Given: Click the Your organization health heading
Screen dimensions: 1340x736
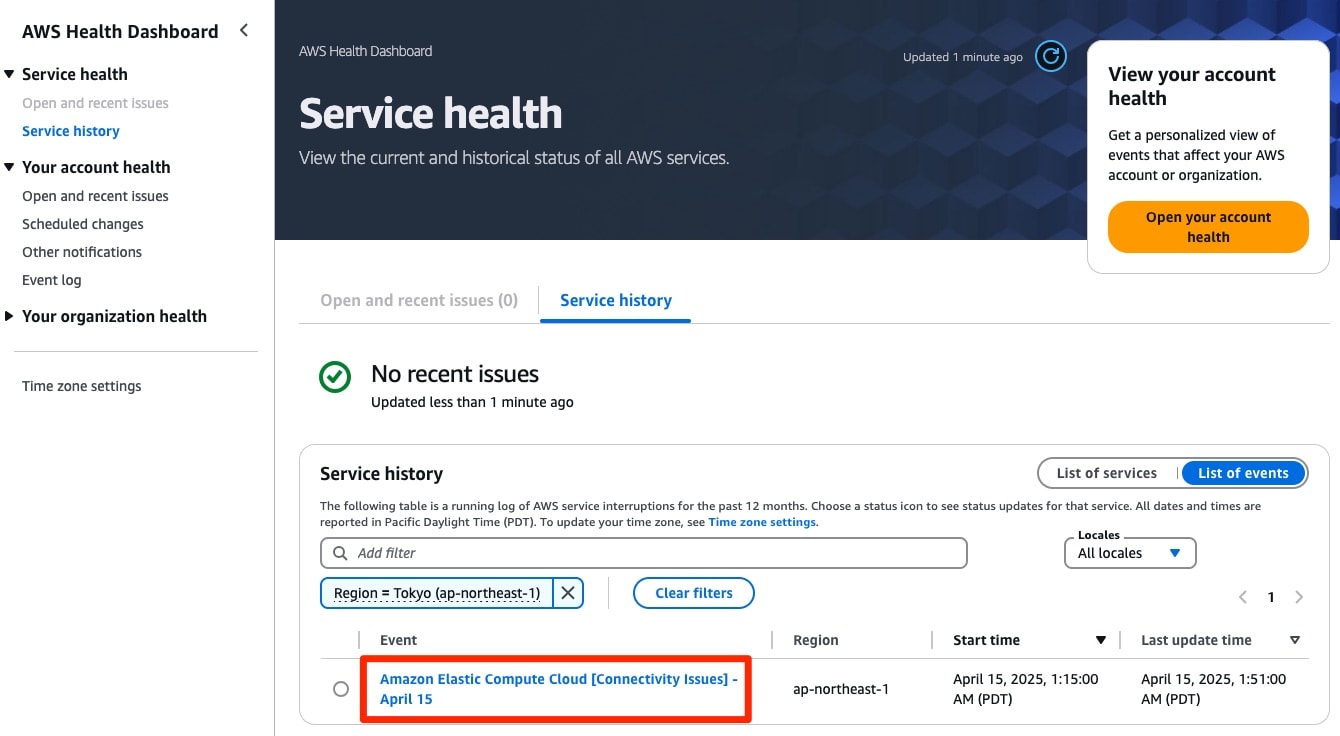Looking at the screenshot, I should [x=114, y=316].
